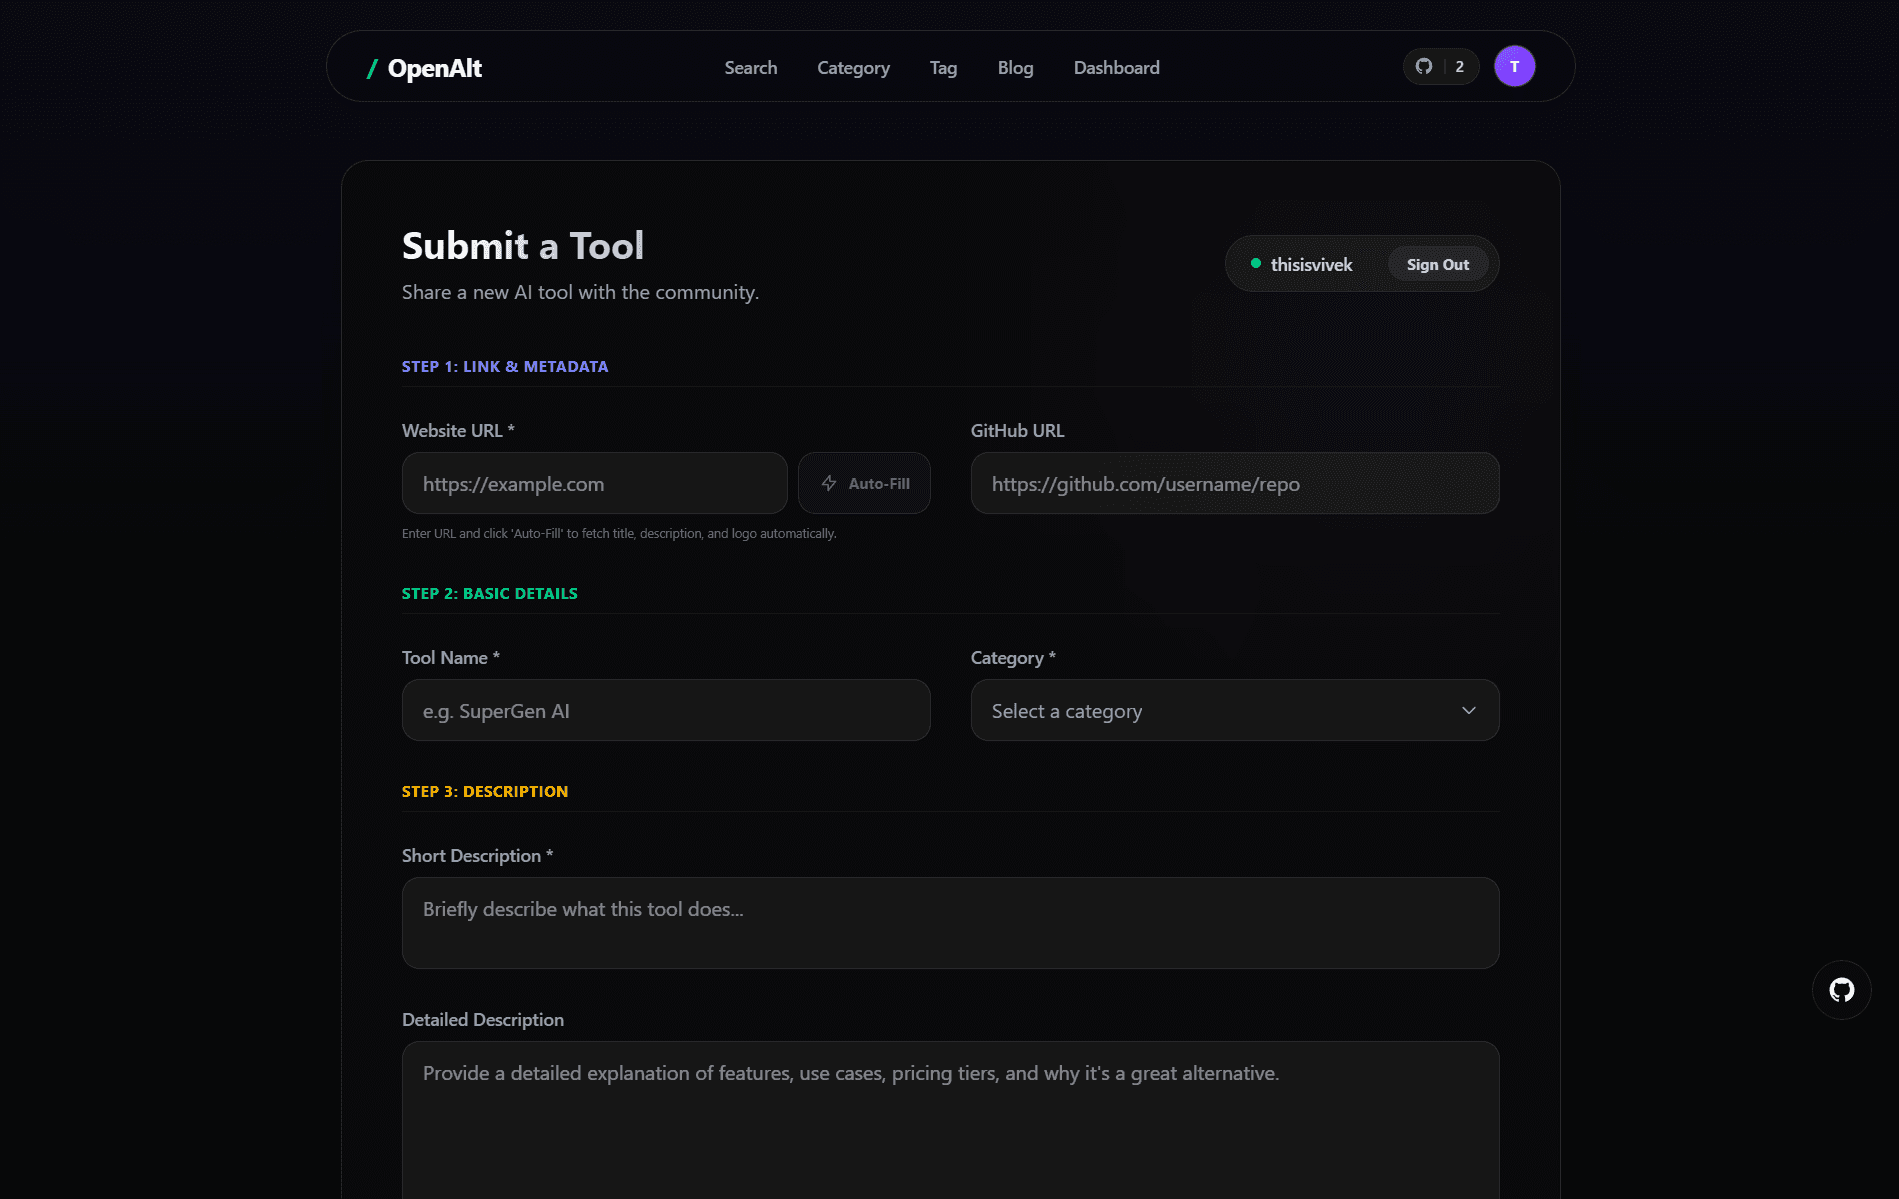Click the Step 3: Description heading
The width and height of the screenshot is (1899, 1199).
click(x=485, y=791)
